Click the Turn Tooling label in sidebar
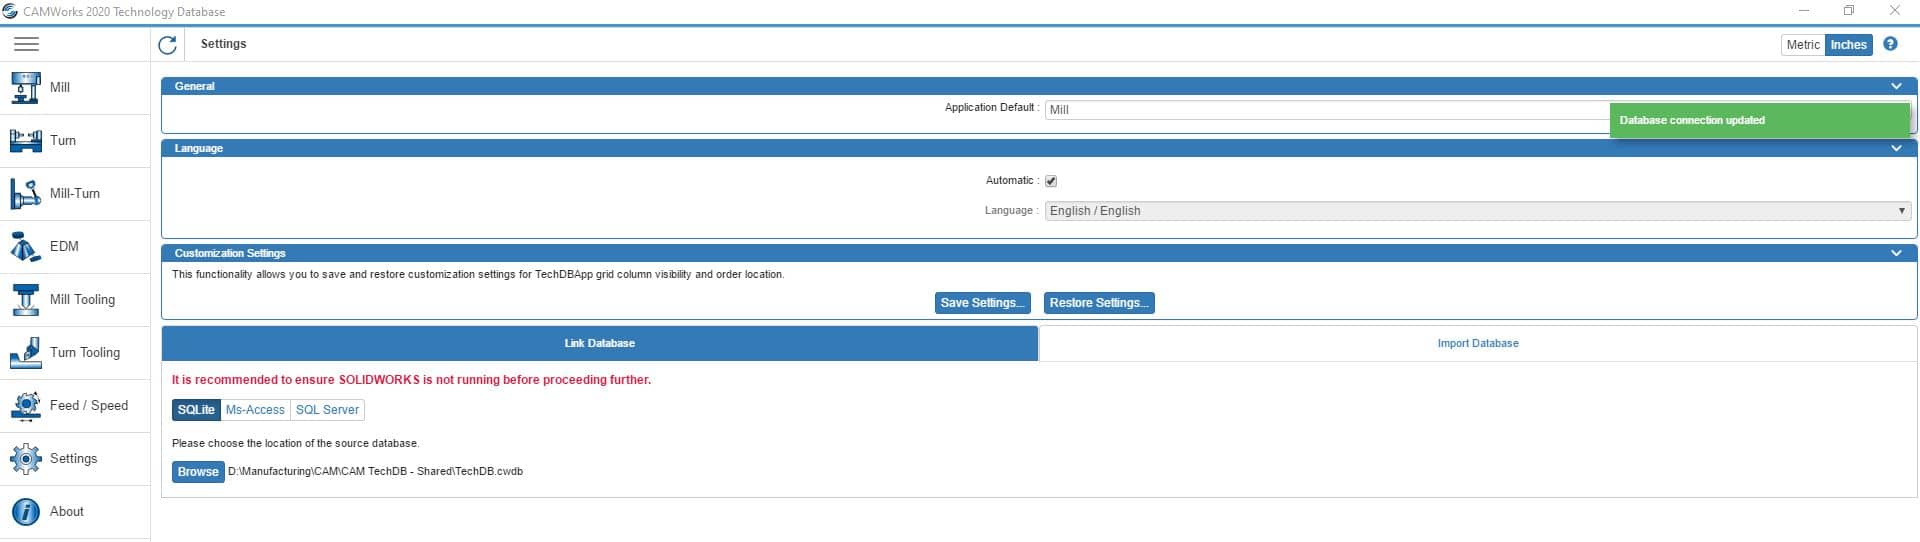 coord(85,353)
